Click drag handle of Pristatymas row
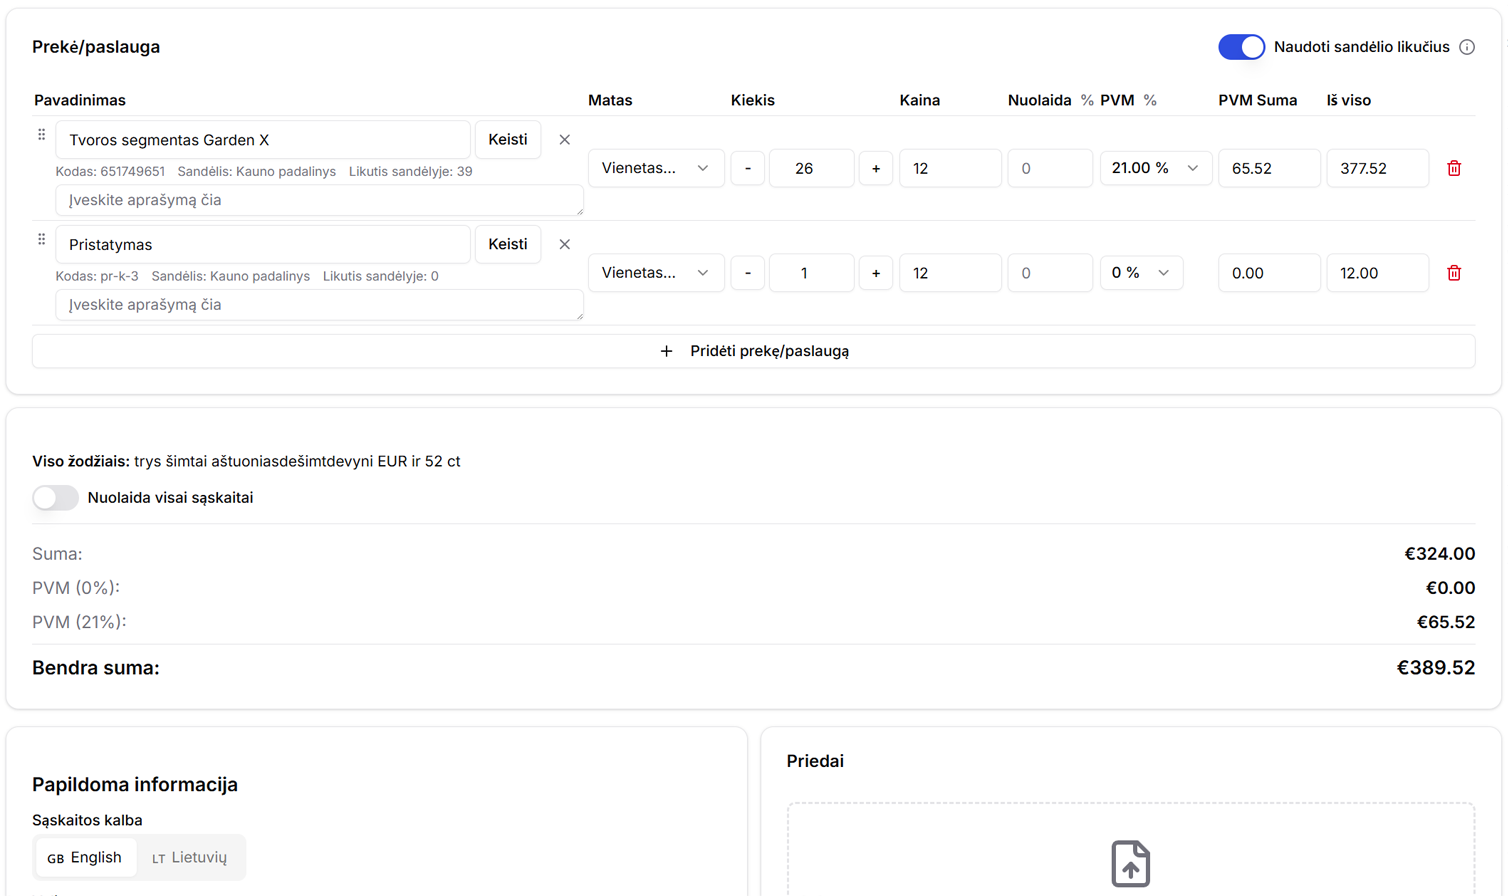 click(41, 240)
